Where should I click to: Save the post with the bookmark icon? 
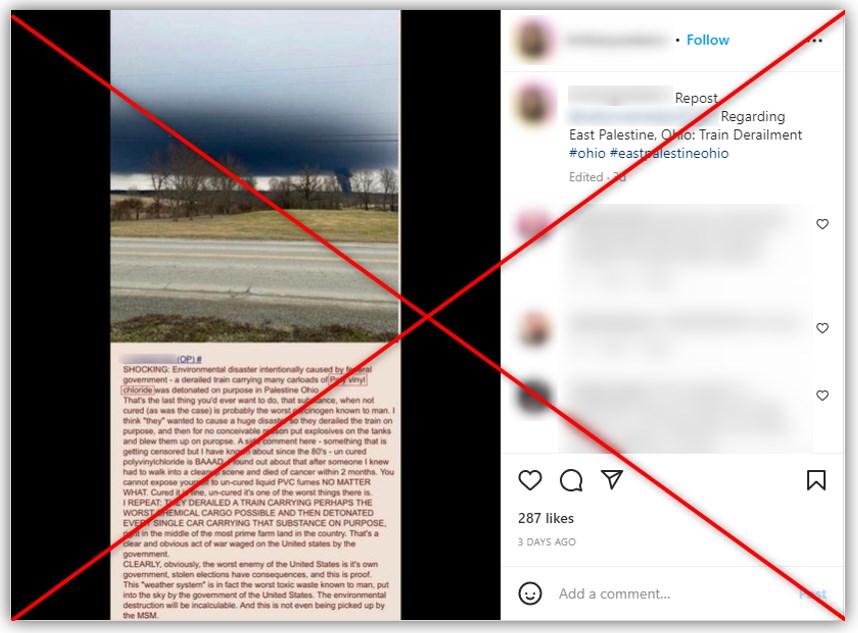[816, 480]
